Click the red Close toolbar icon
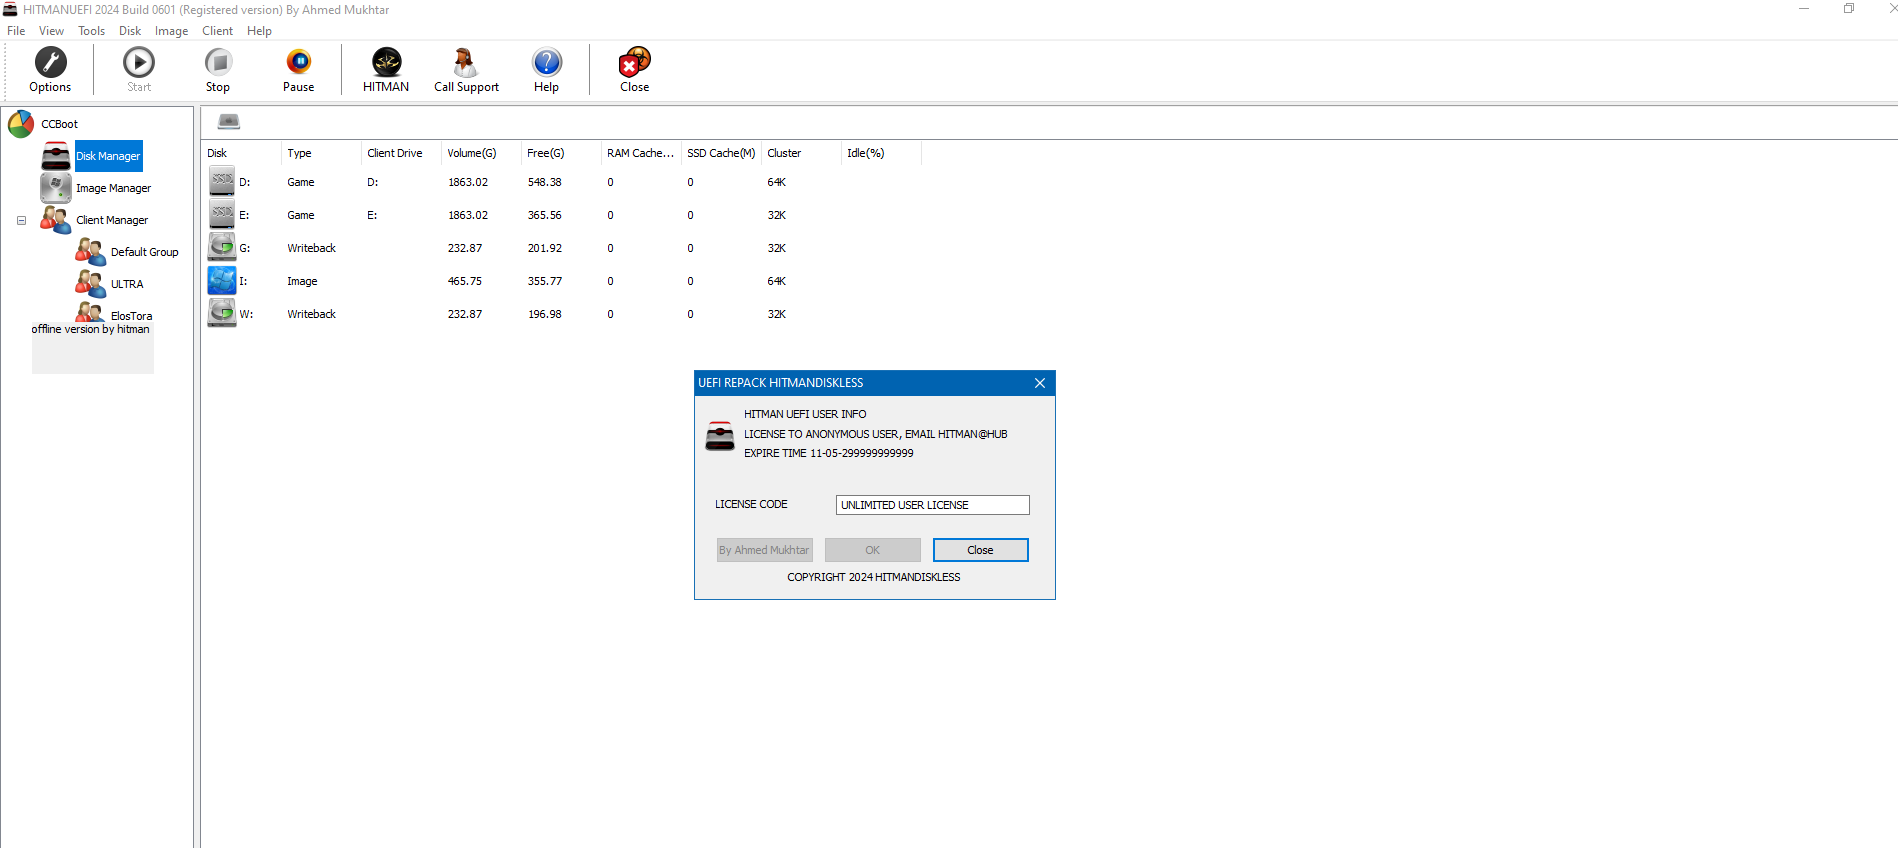The image size is (1898, 848). (x=635, y=63)
